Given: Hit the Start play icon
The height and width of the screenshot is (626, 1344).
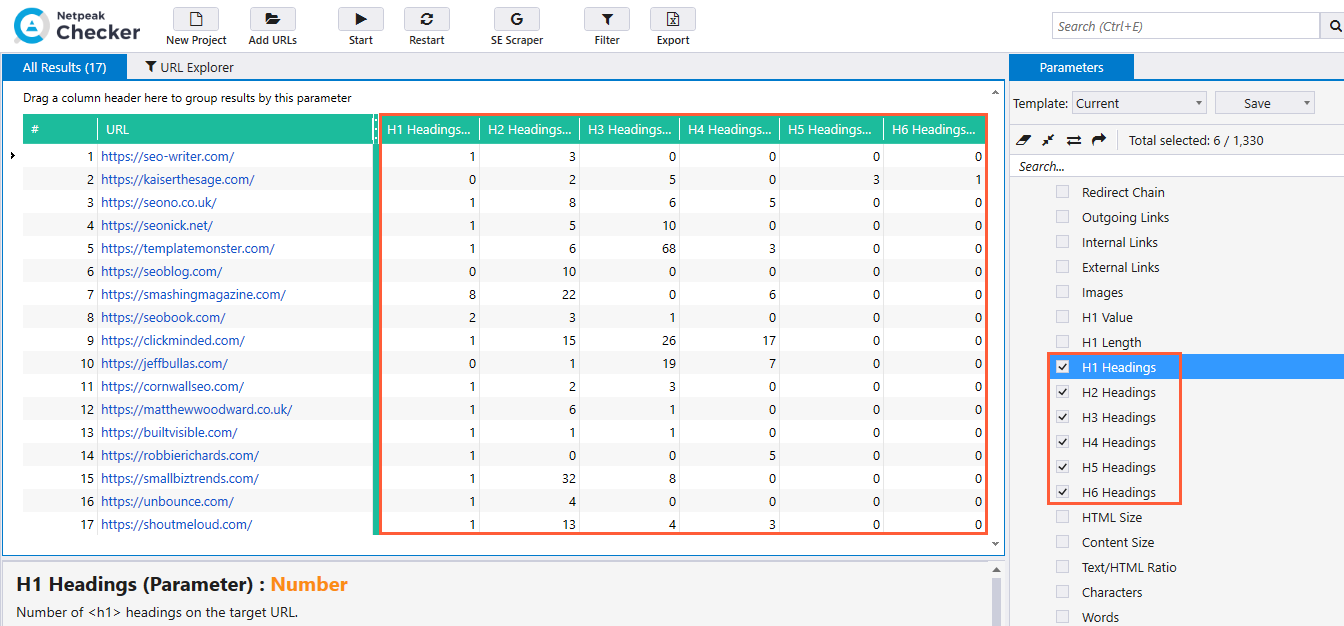Looking at the screenshot, I should (x=361, y=19).
